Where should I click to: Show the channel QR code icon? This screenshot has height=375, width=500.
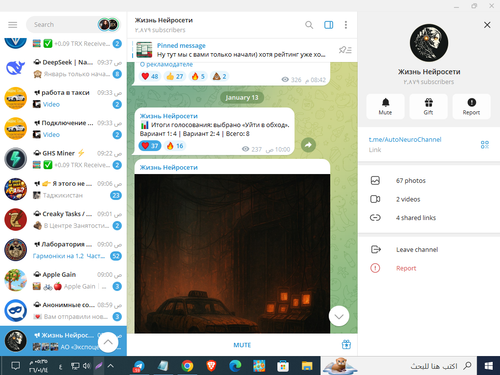coord(485,144)
